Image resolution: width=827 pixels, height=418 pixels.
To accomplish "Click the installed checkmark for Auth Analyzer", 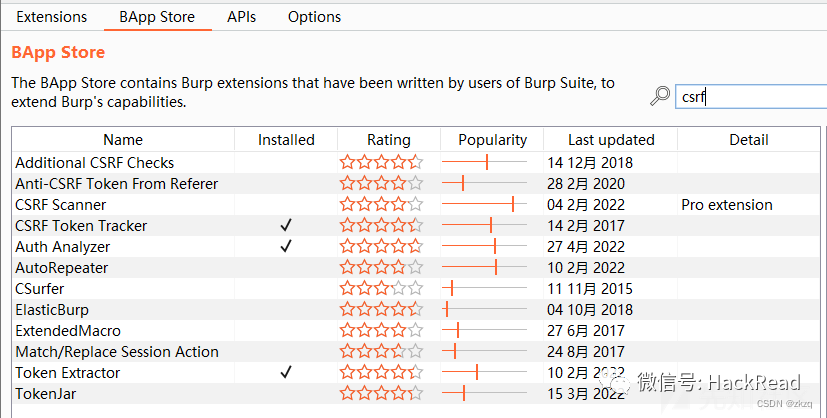I will click(x=286, y=247).
